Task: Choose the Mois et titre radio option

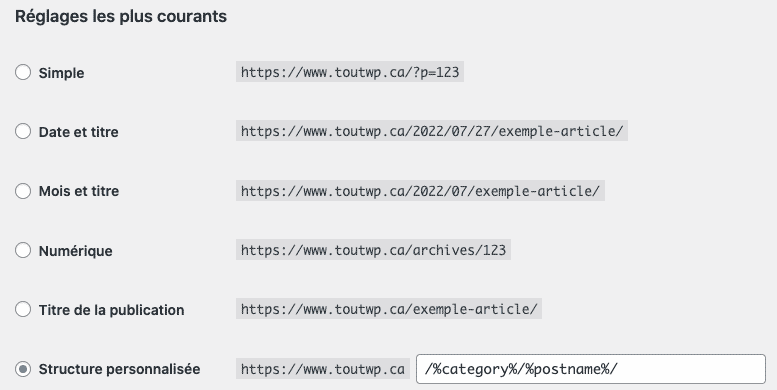Action: (23, 191)
